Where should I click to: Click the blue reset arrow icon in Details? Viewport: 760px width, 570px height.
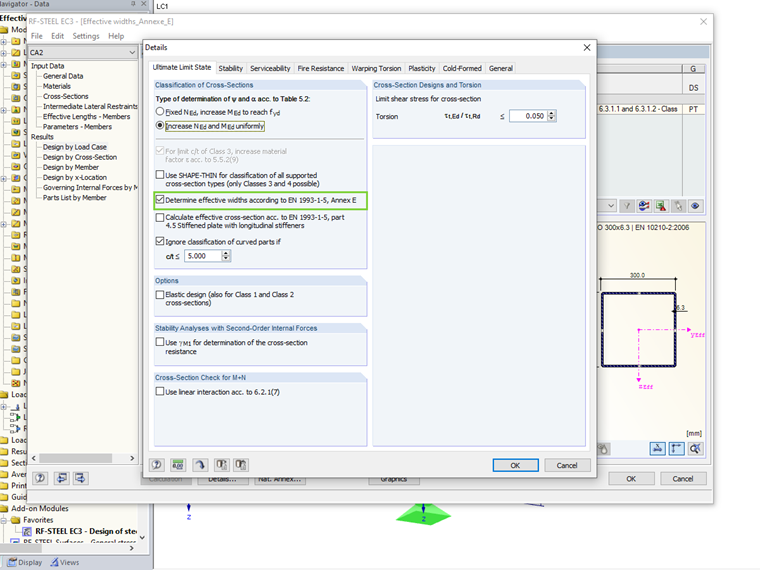pos(200,465)
